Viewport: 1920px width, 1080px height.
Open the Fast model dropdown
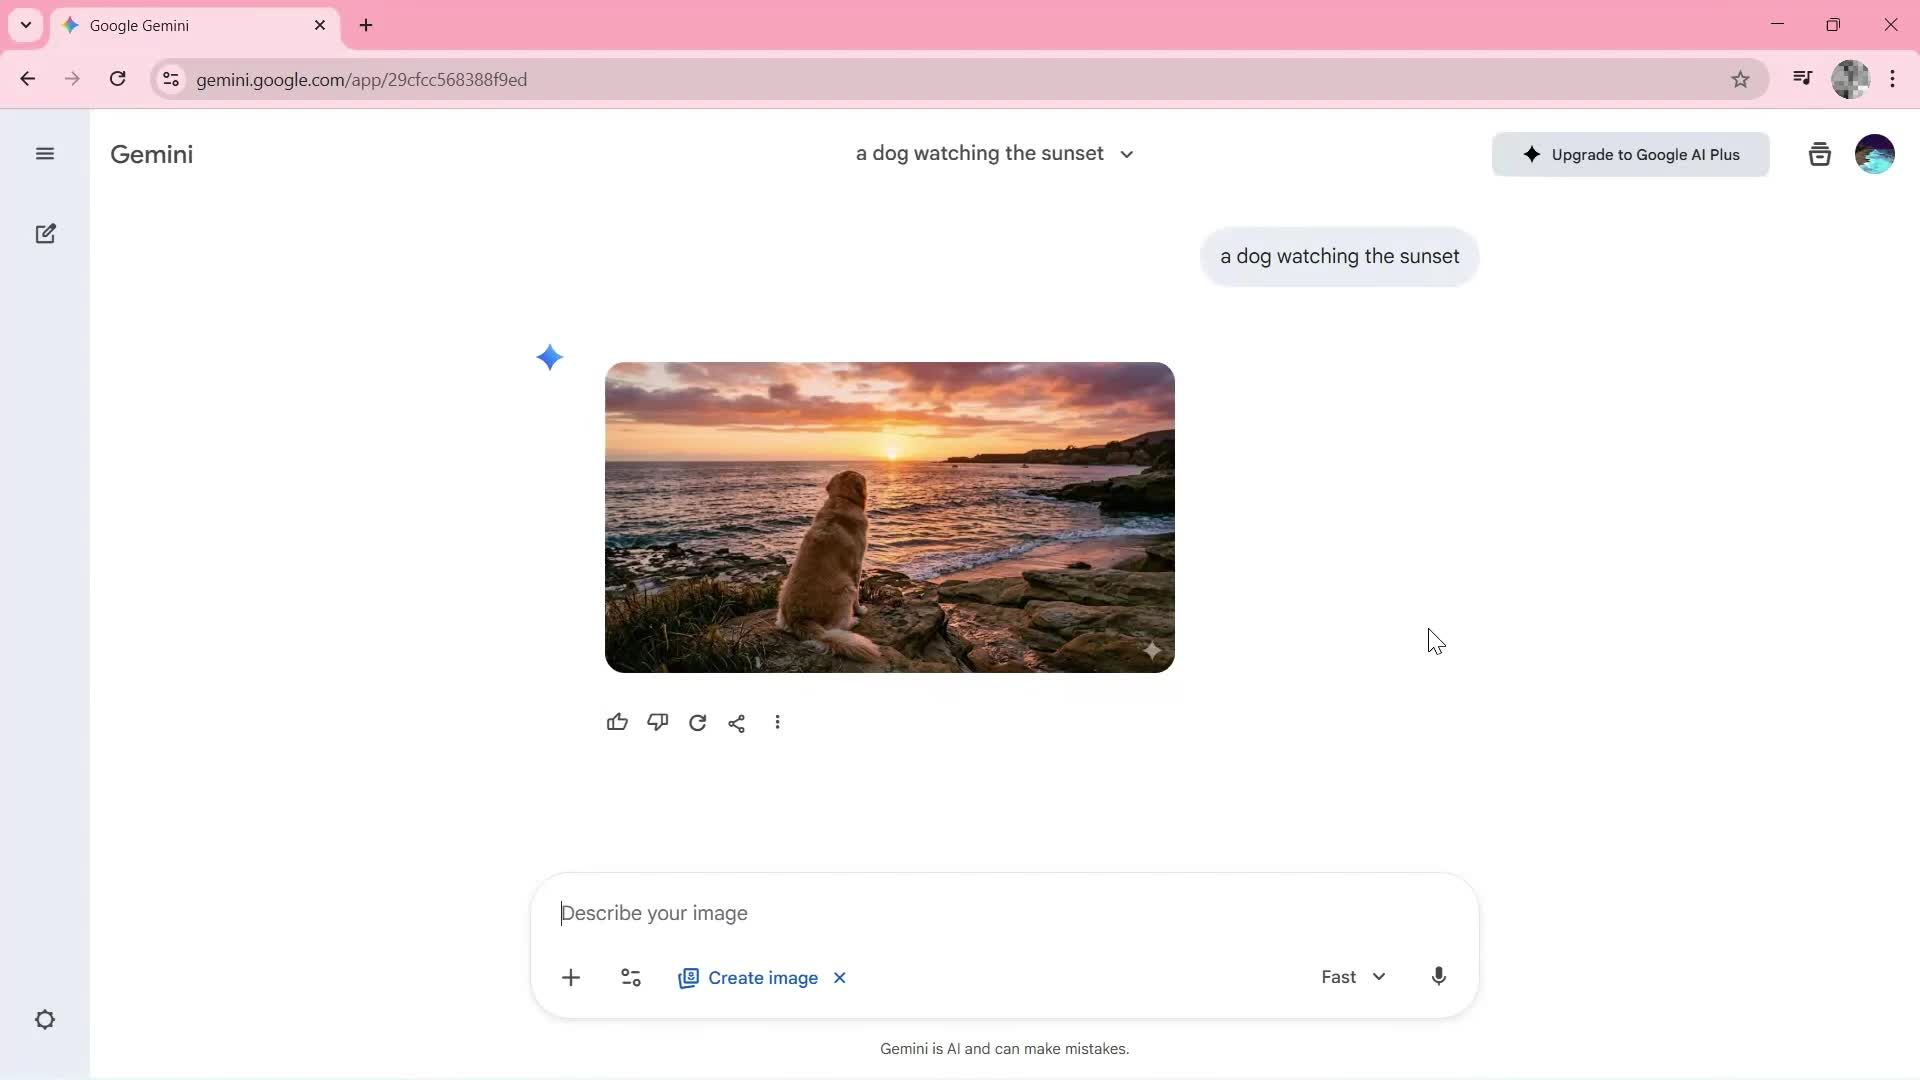click(x=1353, y=977)
